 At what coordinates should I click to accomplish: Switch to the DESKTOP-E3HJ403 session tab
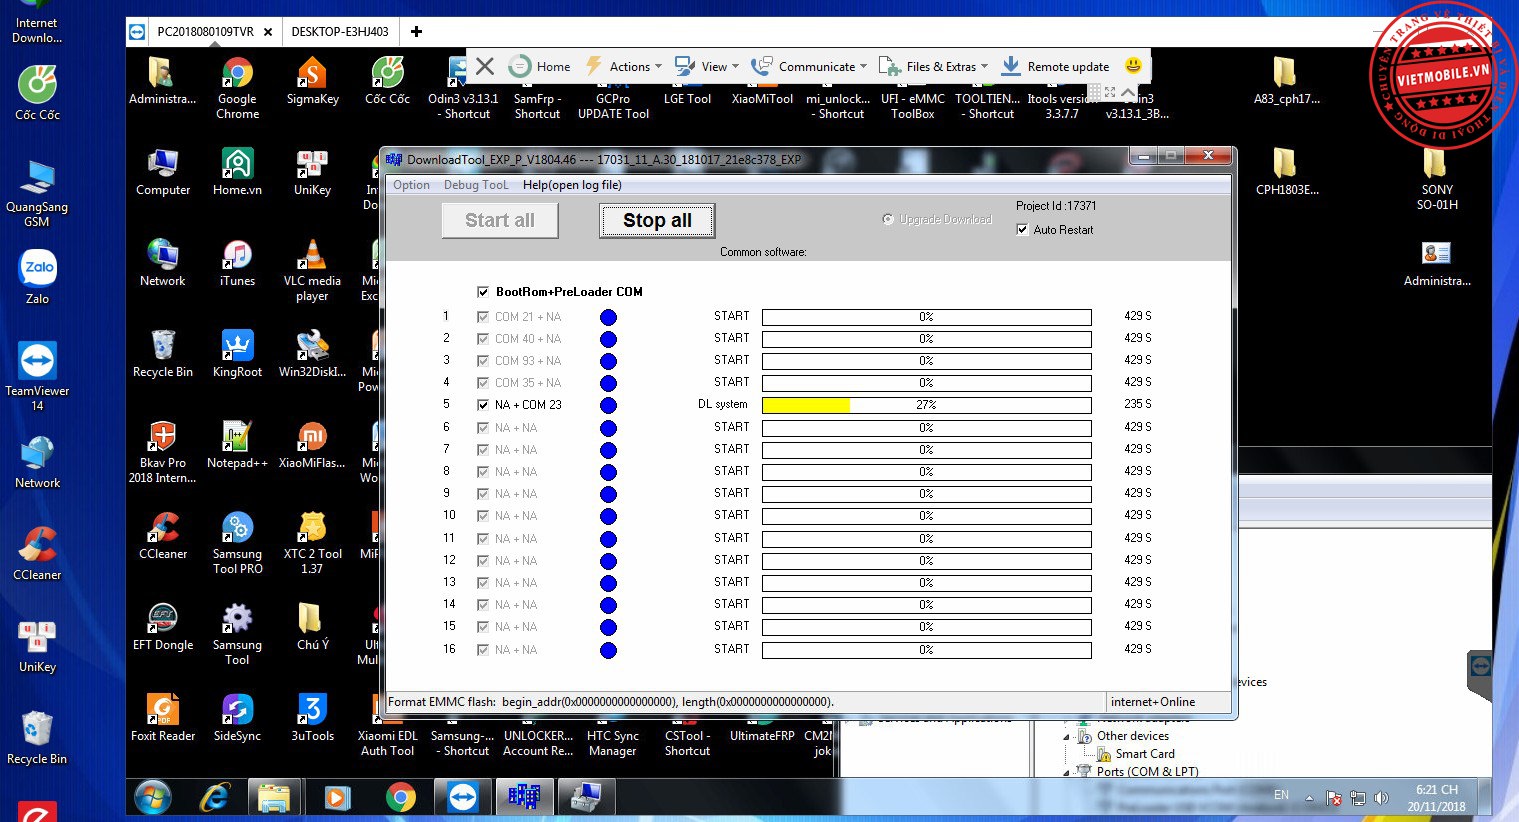click(340, 32)
